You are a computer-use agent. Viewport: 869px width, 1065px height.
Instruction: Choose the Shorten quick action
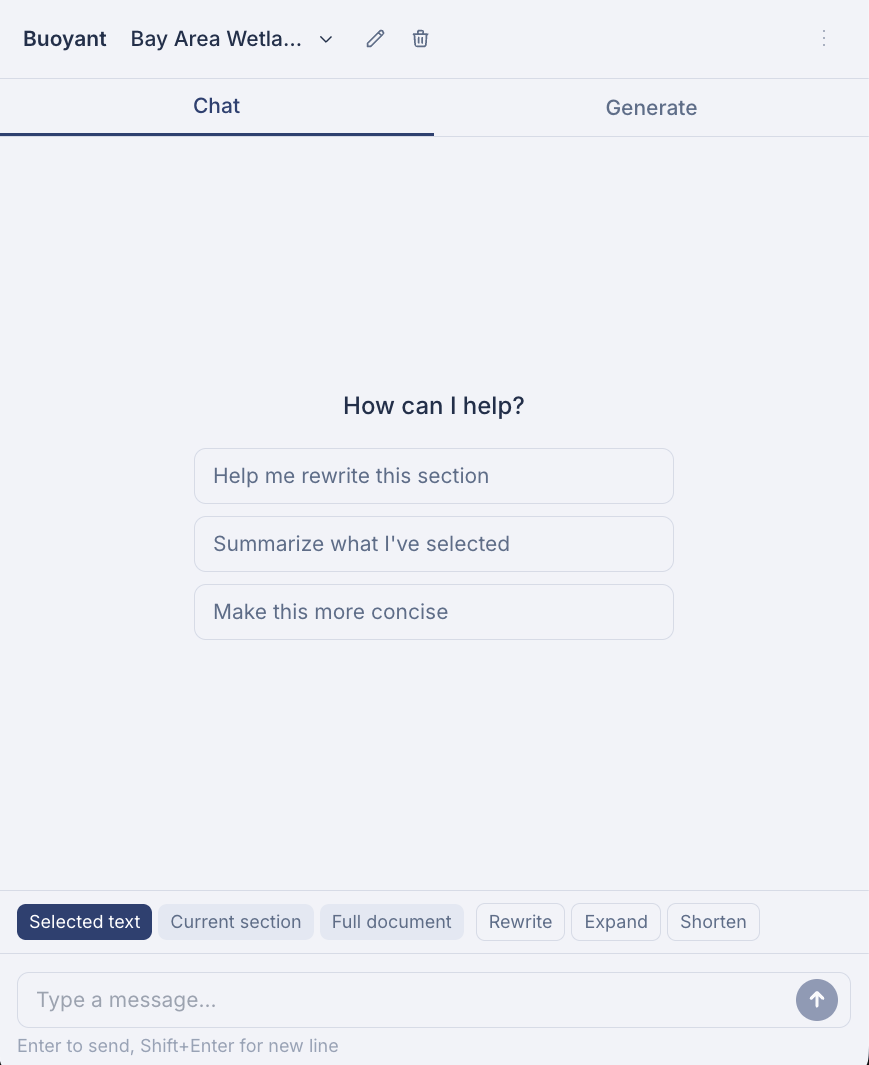click(713, 922)
